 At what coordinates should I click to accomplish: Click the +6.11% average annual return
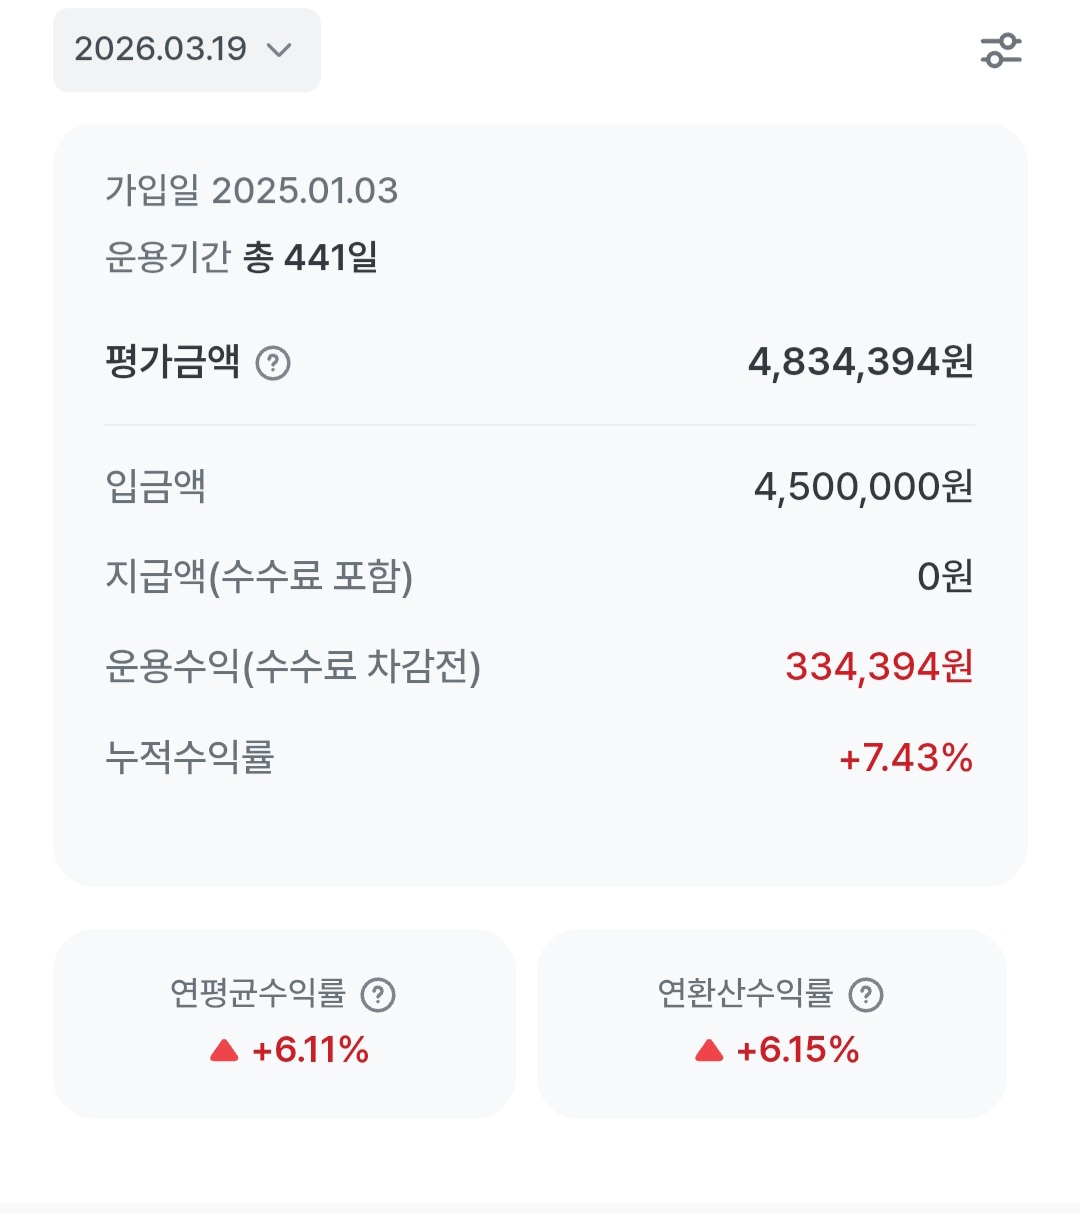click(311, 1050)
